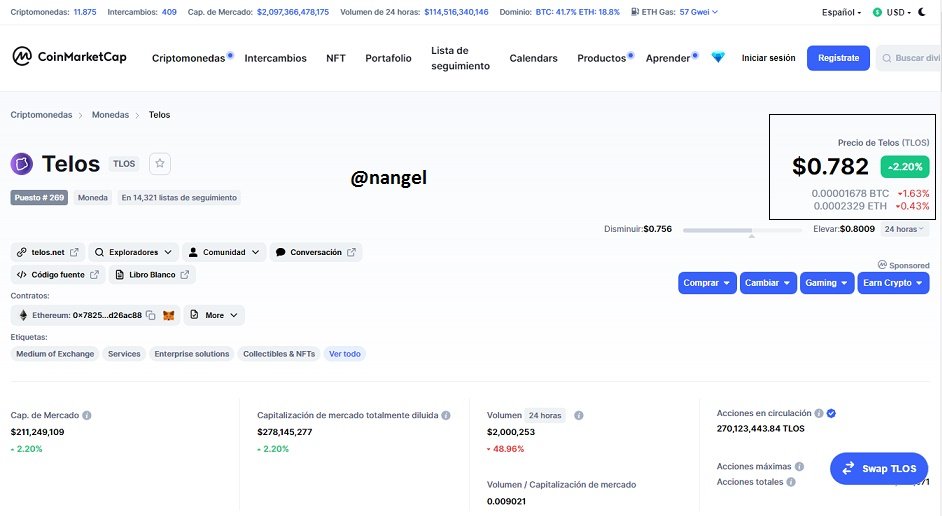Click the Intercambios count 409 link
Viewport: 942px width, 516px height.
pyautogui.click(x=169, y=12)
